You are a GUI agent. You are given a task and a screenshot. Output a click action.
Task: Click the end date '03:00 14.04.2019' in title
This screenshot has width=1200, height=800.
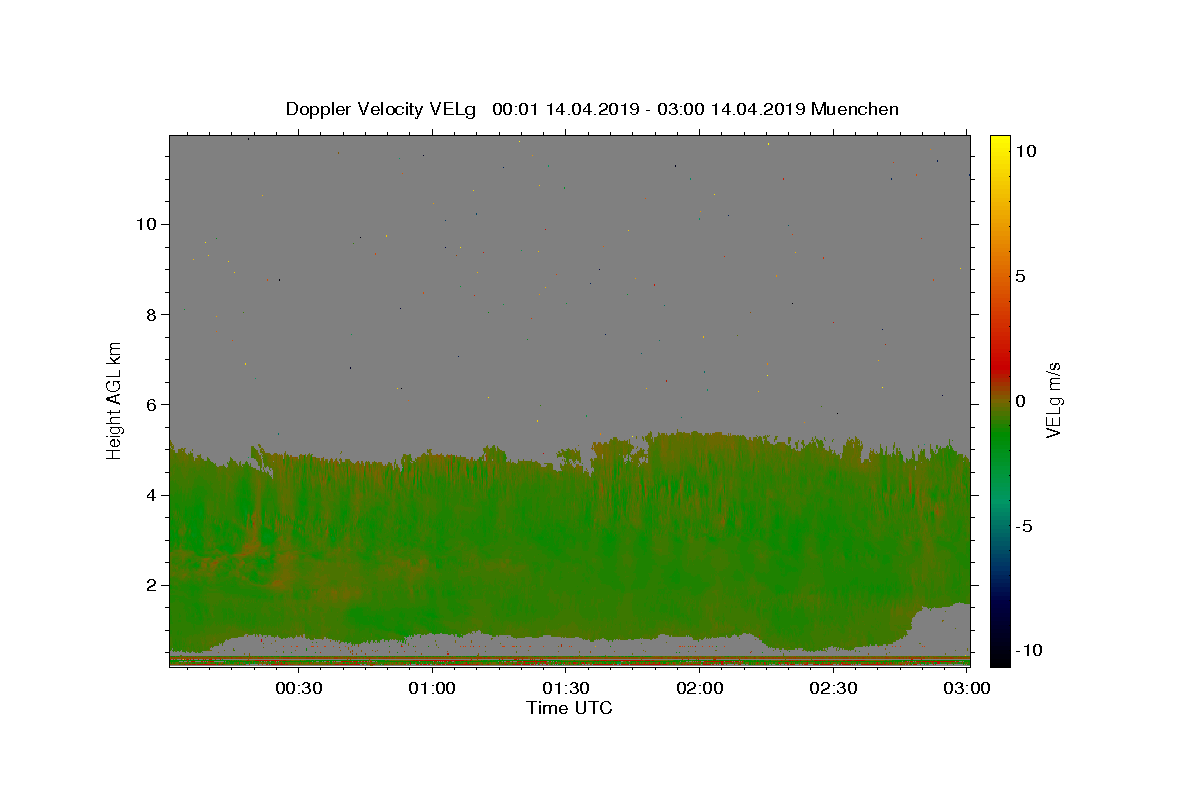(732, 109)
